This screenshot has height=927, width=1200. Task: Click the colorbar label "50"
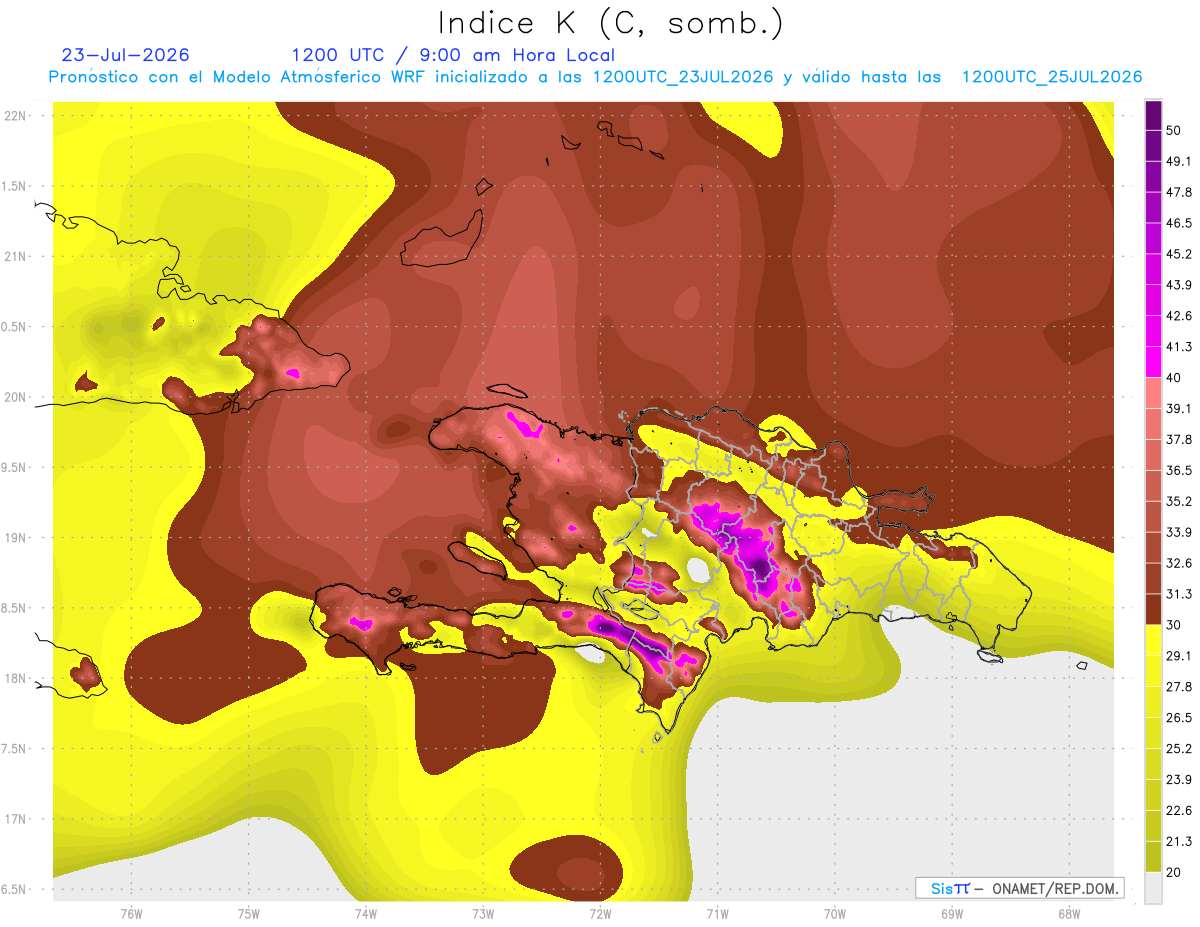1175,131
